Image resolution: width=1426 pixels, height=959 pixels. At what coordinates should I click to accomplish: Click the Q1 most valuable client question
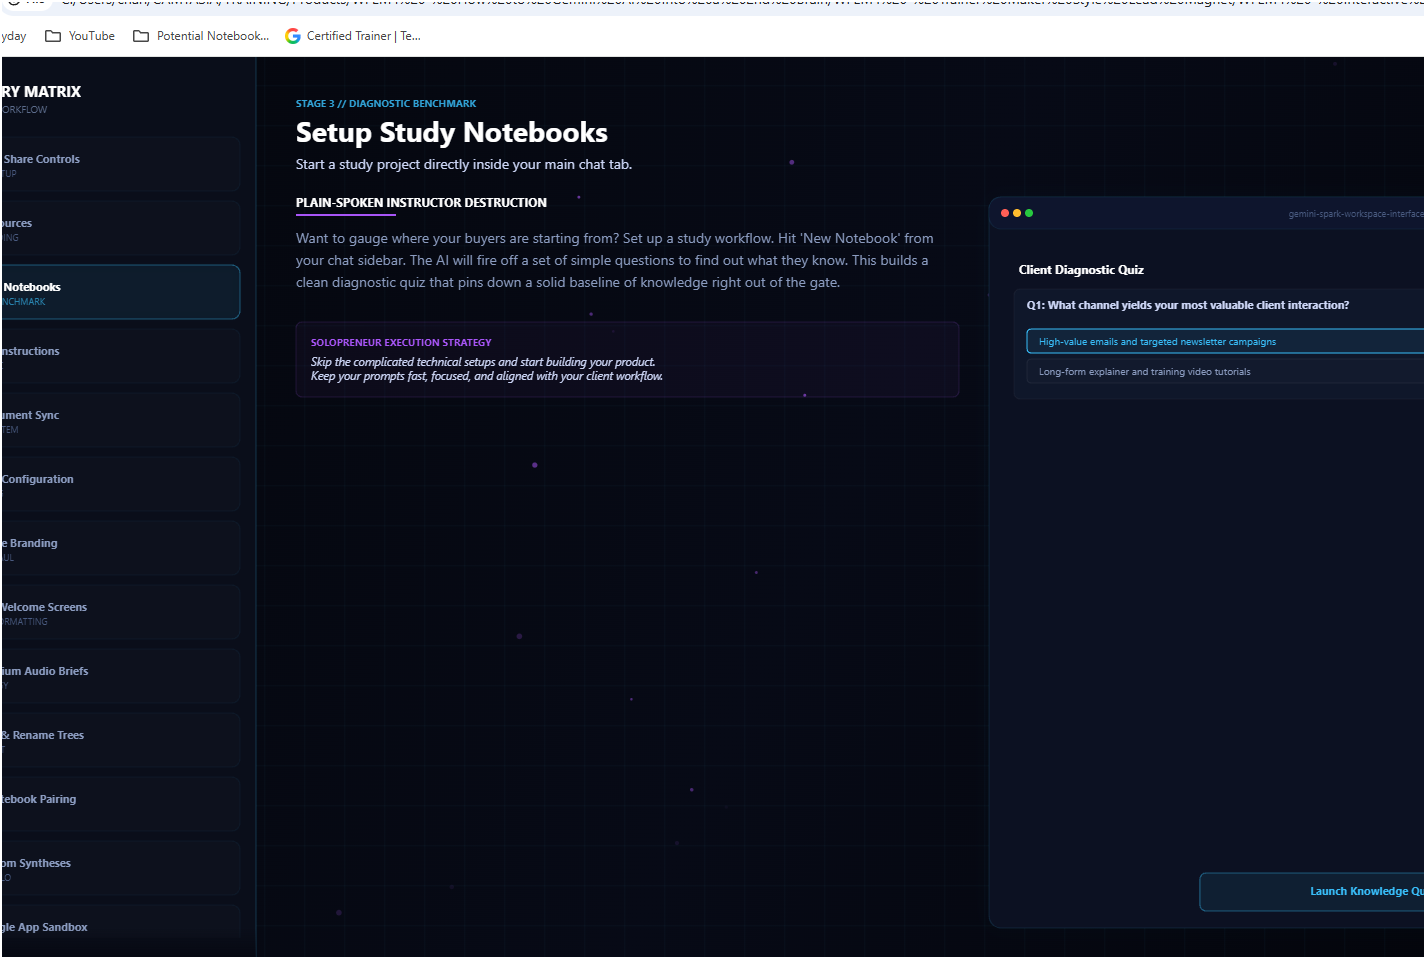(x=1188, y=306)
